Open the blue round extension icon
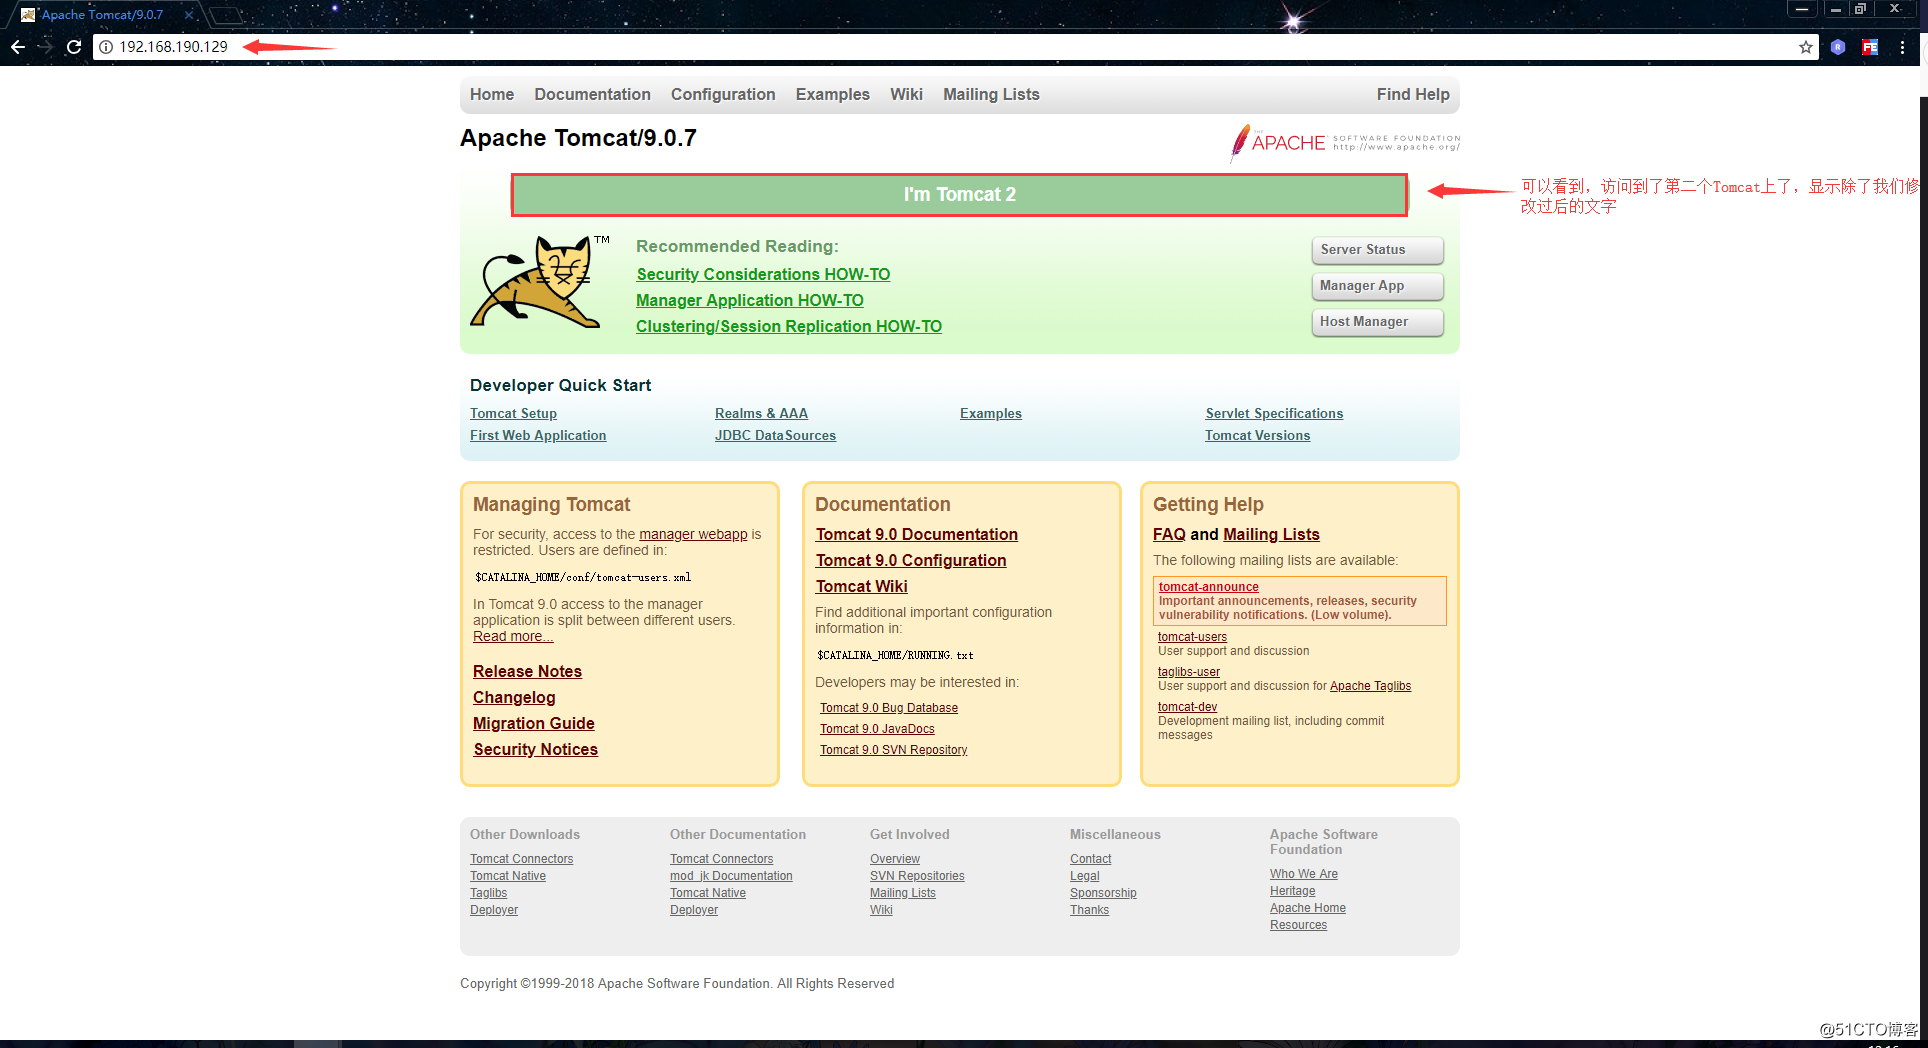1928x1048 pixels. click(x=1838, y=47)
